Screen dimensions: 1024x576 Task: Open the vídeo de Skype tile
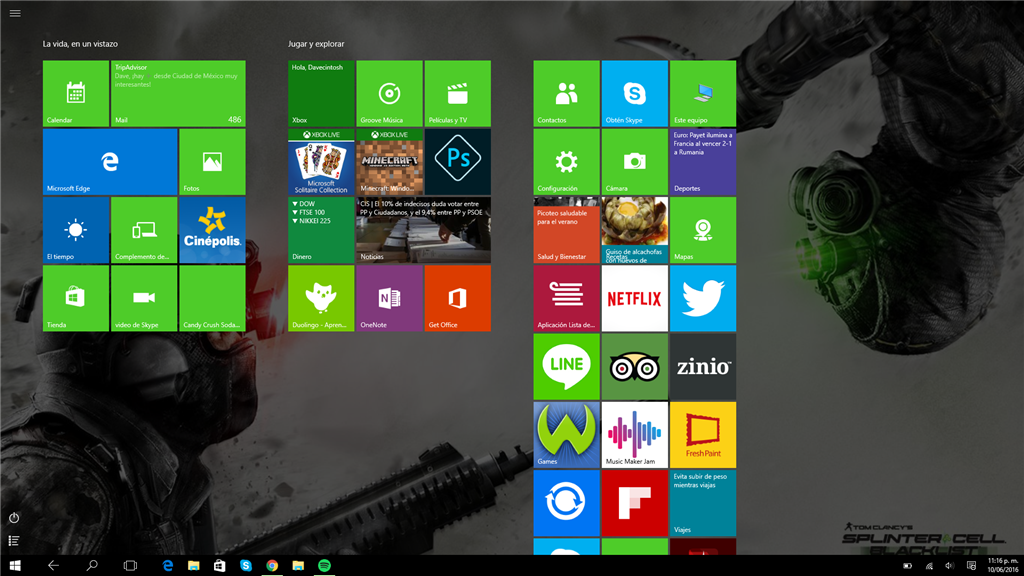tap(144, 298)
